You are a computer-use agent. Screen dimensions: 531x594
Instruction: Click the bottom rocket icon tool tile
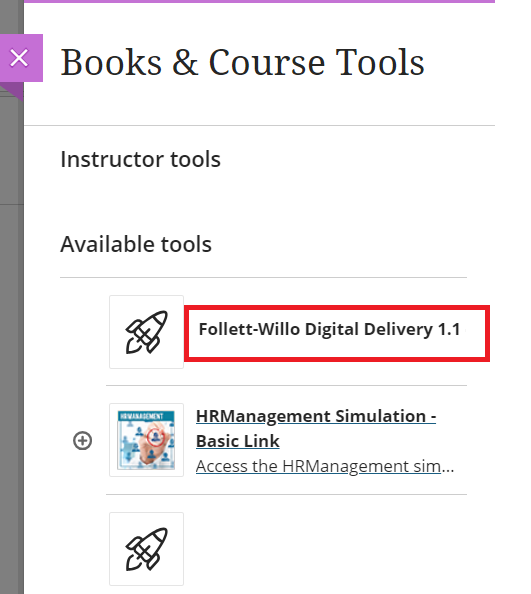[147, 549]
